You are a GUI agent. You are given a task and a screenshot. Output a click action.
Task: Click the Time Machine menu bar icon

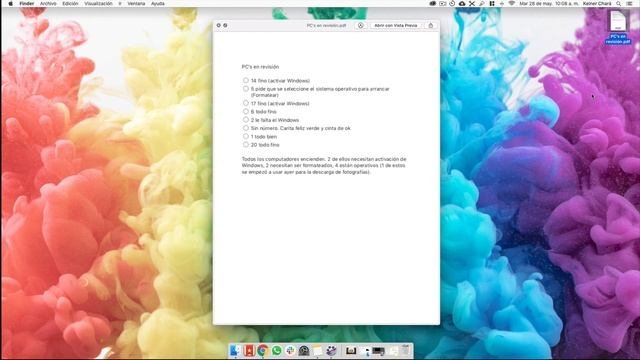[x=453, y=4]
